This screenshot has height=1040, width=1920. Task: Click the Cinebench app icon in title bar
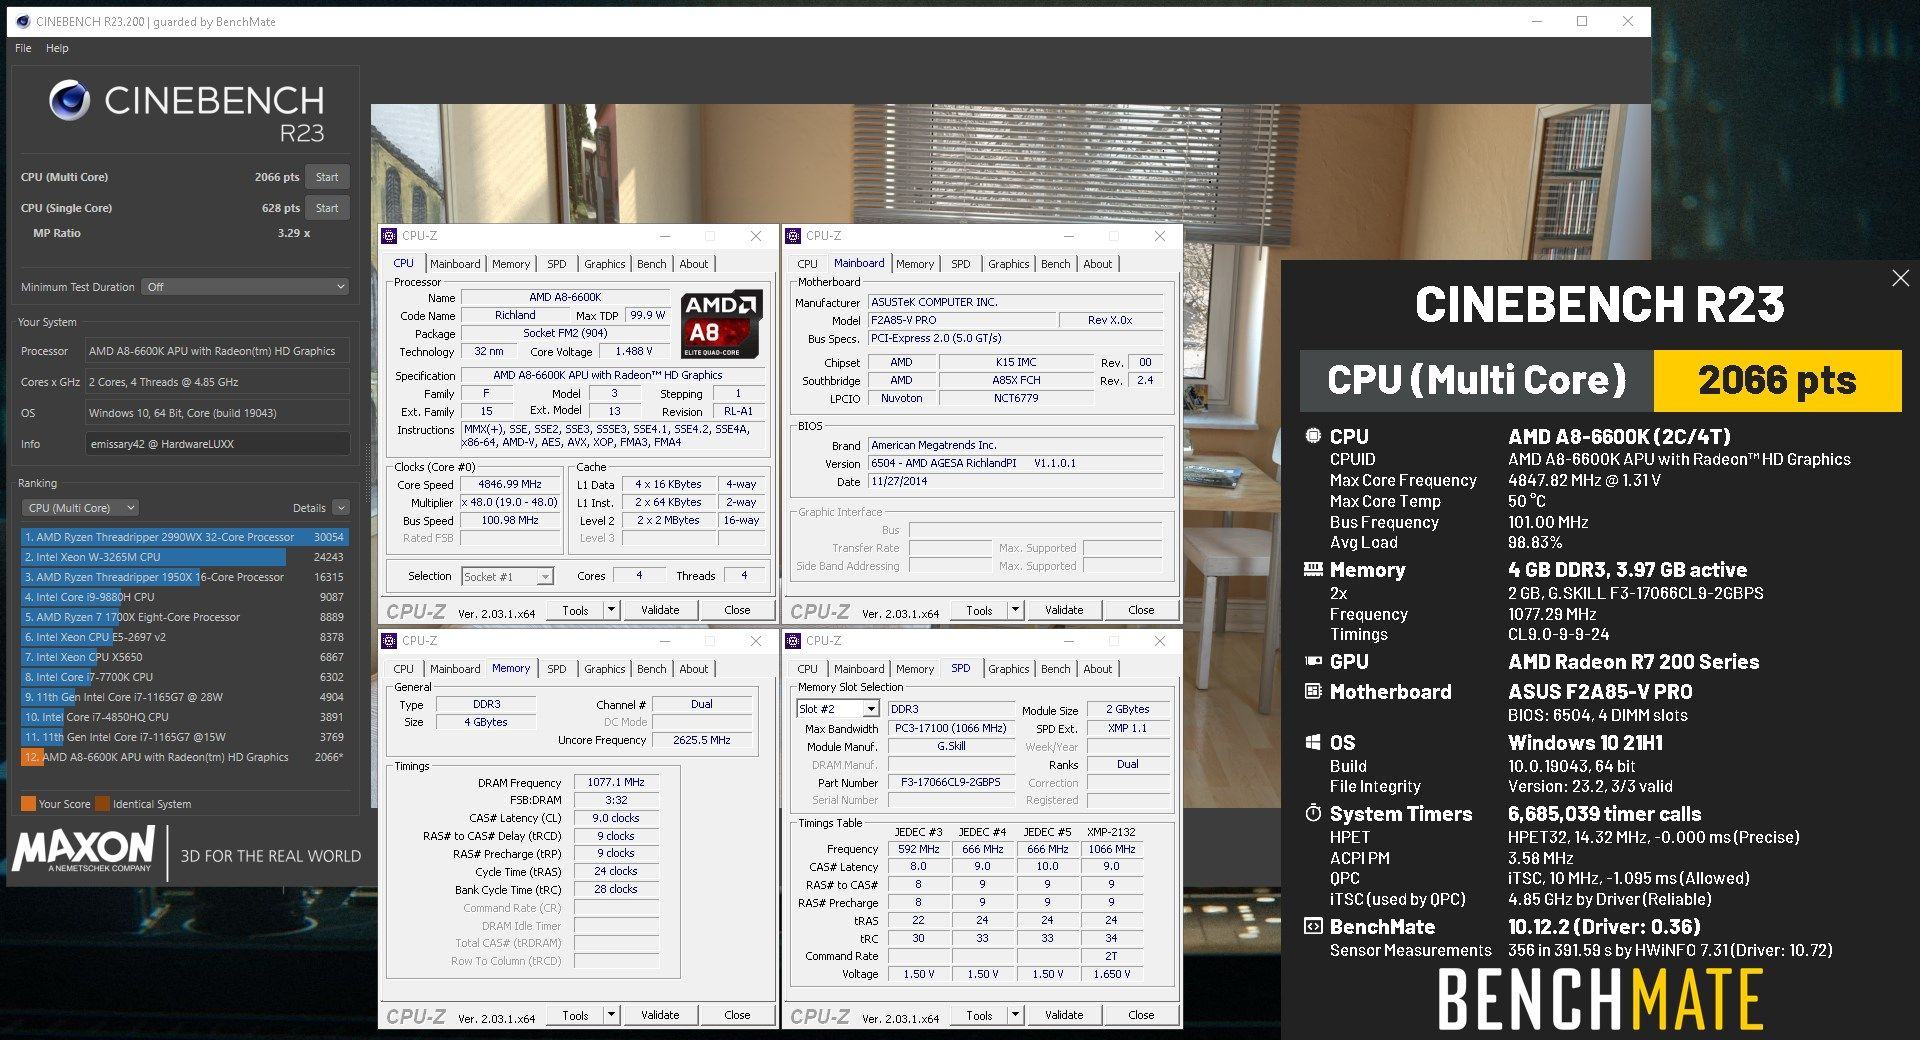point(23,21)
